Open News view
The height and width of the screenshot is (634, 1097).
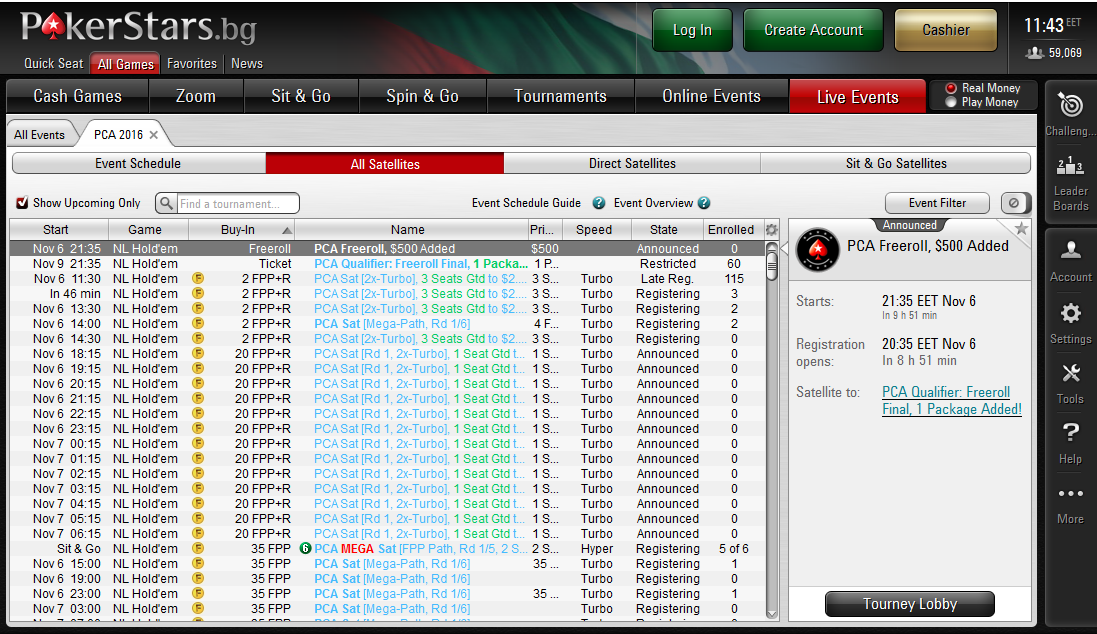247,63
